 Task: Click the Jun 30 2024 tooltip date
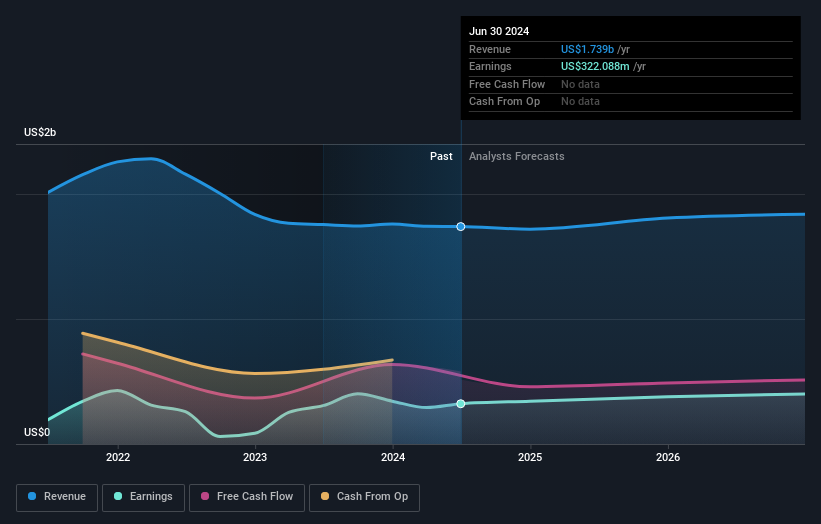pos(499,31)
